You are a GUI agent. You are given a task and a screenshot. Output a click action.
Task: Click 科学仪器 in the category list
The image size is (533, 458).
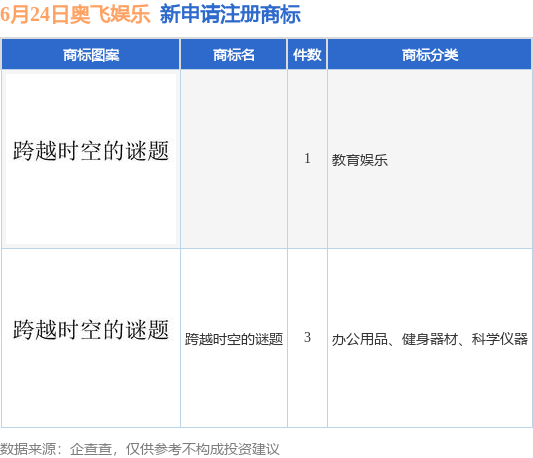pyautogui.click(x=500, y=339)
